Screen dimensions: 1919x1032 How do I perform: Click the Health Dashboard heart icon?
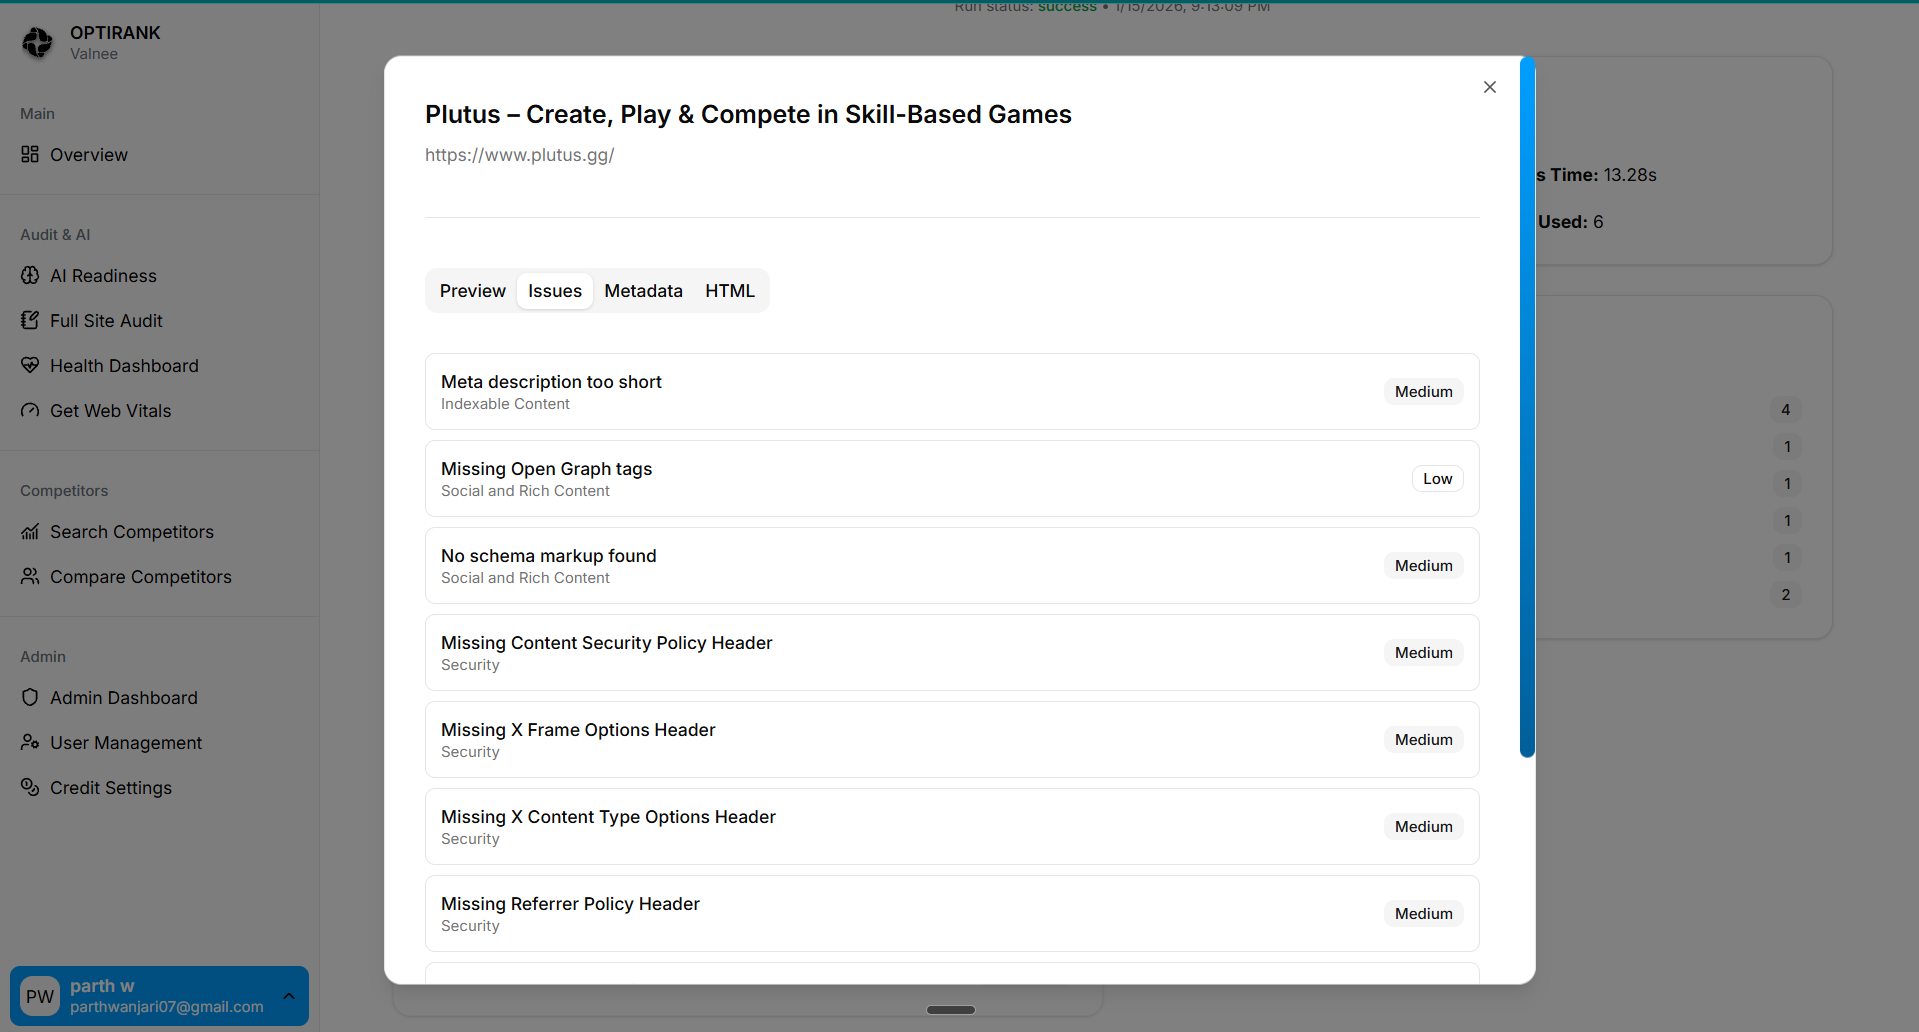pos(30,365)
